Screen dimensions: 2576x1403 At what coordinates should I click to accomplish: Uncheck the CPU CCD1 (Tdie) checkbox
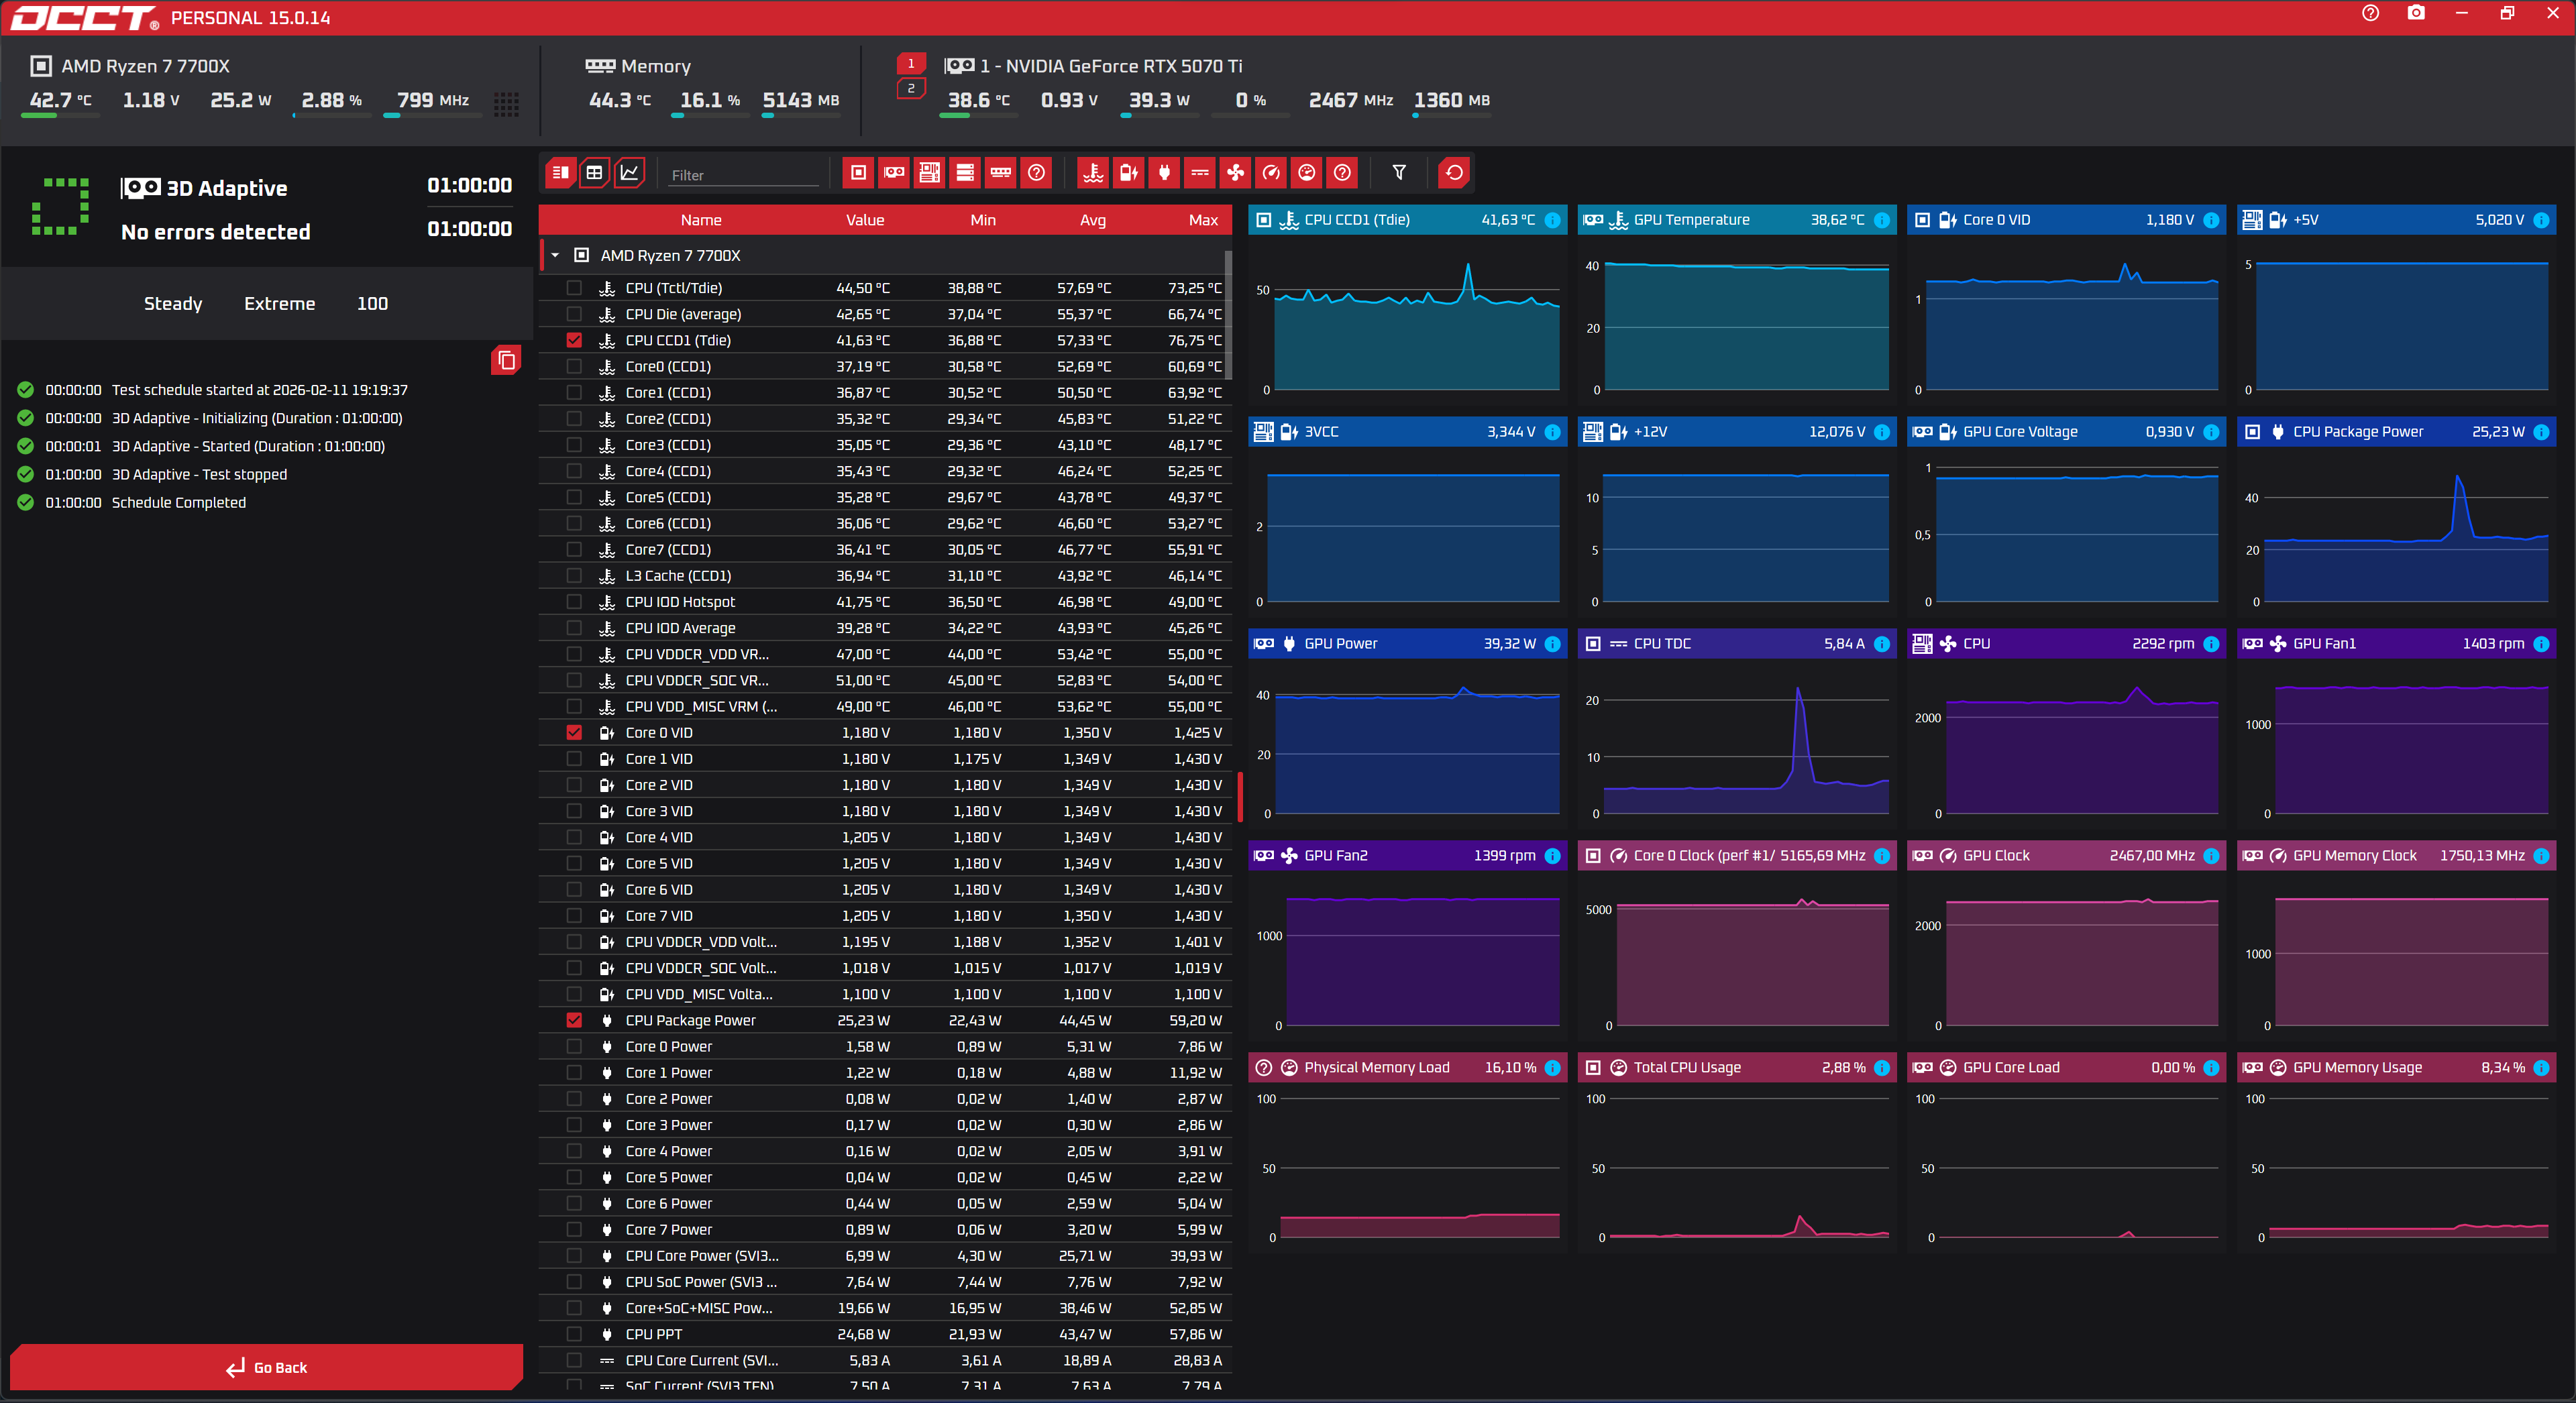[x=574, y=340]
